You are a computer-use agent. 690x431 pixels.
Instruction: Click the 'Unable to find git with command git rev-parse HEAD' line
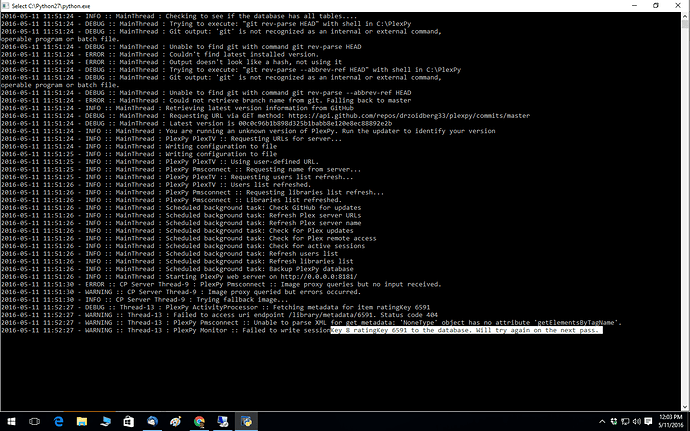click(x=181, y=47)
